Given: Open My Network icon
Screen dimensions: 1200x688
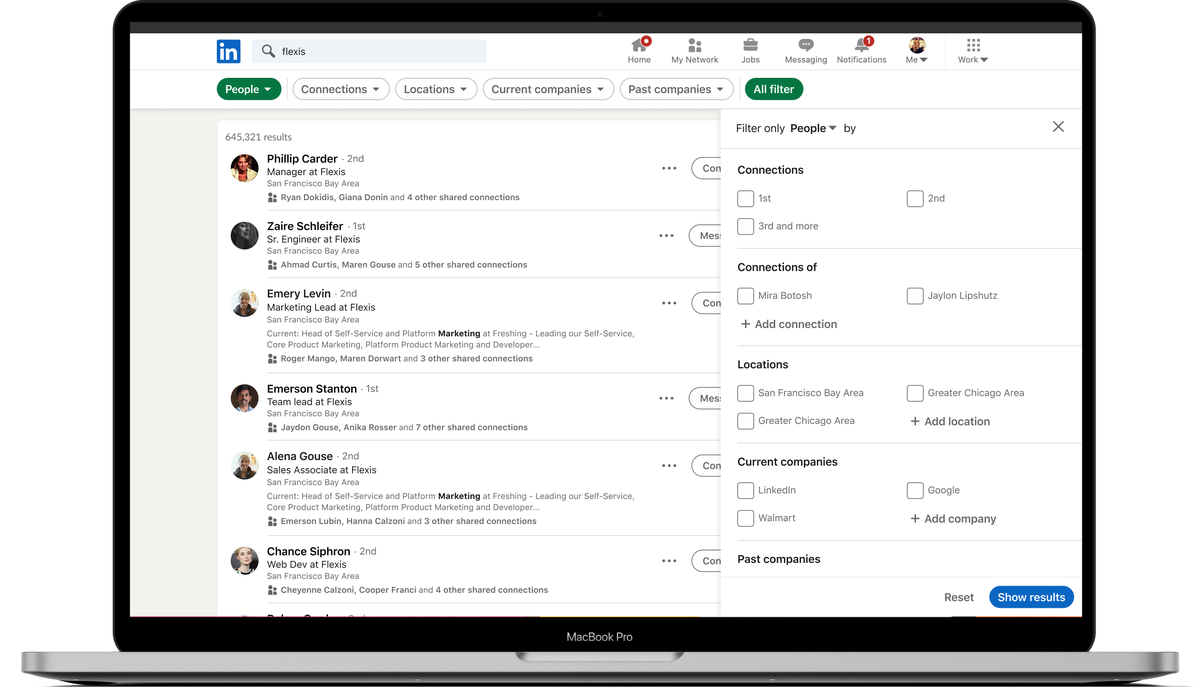Looking at the screenshot, I should 695,45.
